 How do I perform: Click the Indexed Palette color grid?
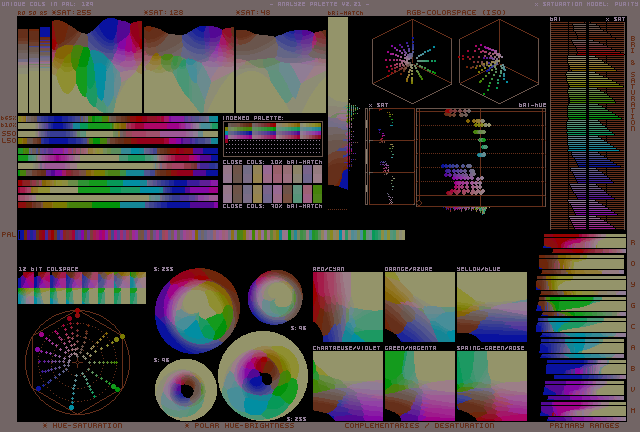point(272,134)
